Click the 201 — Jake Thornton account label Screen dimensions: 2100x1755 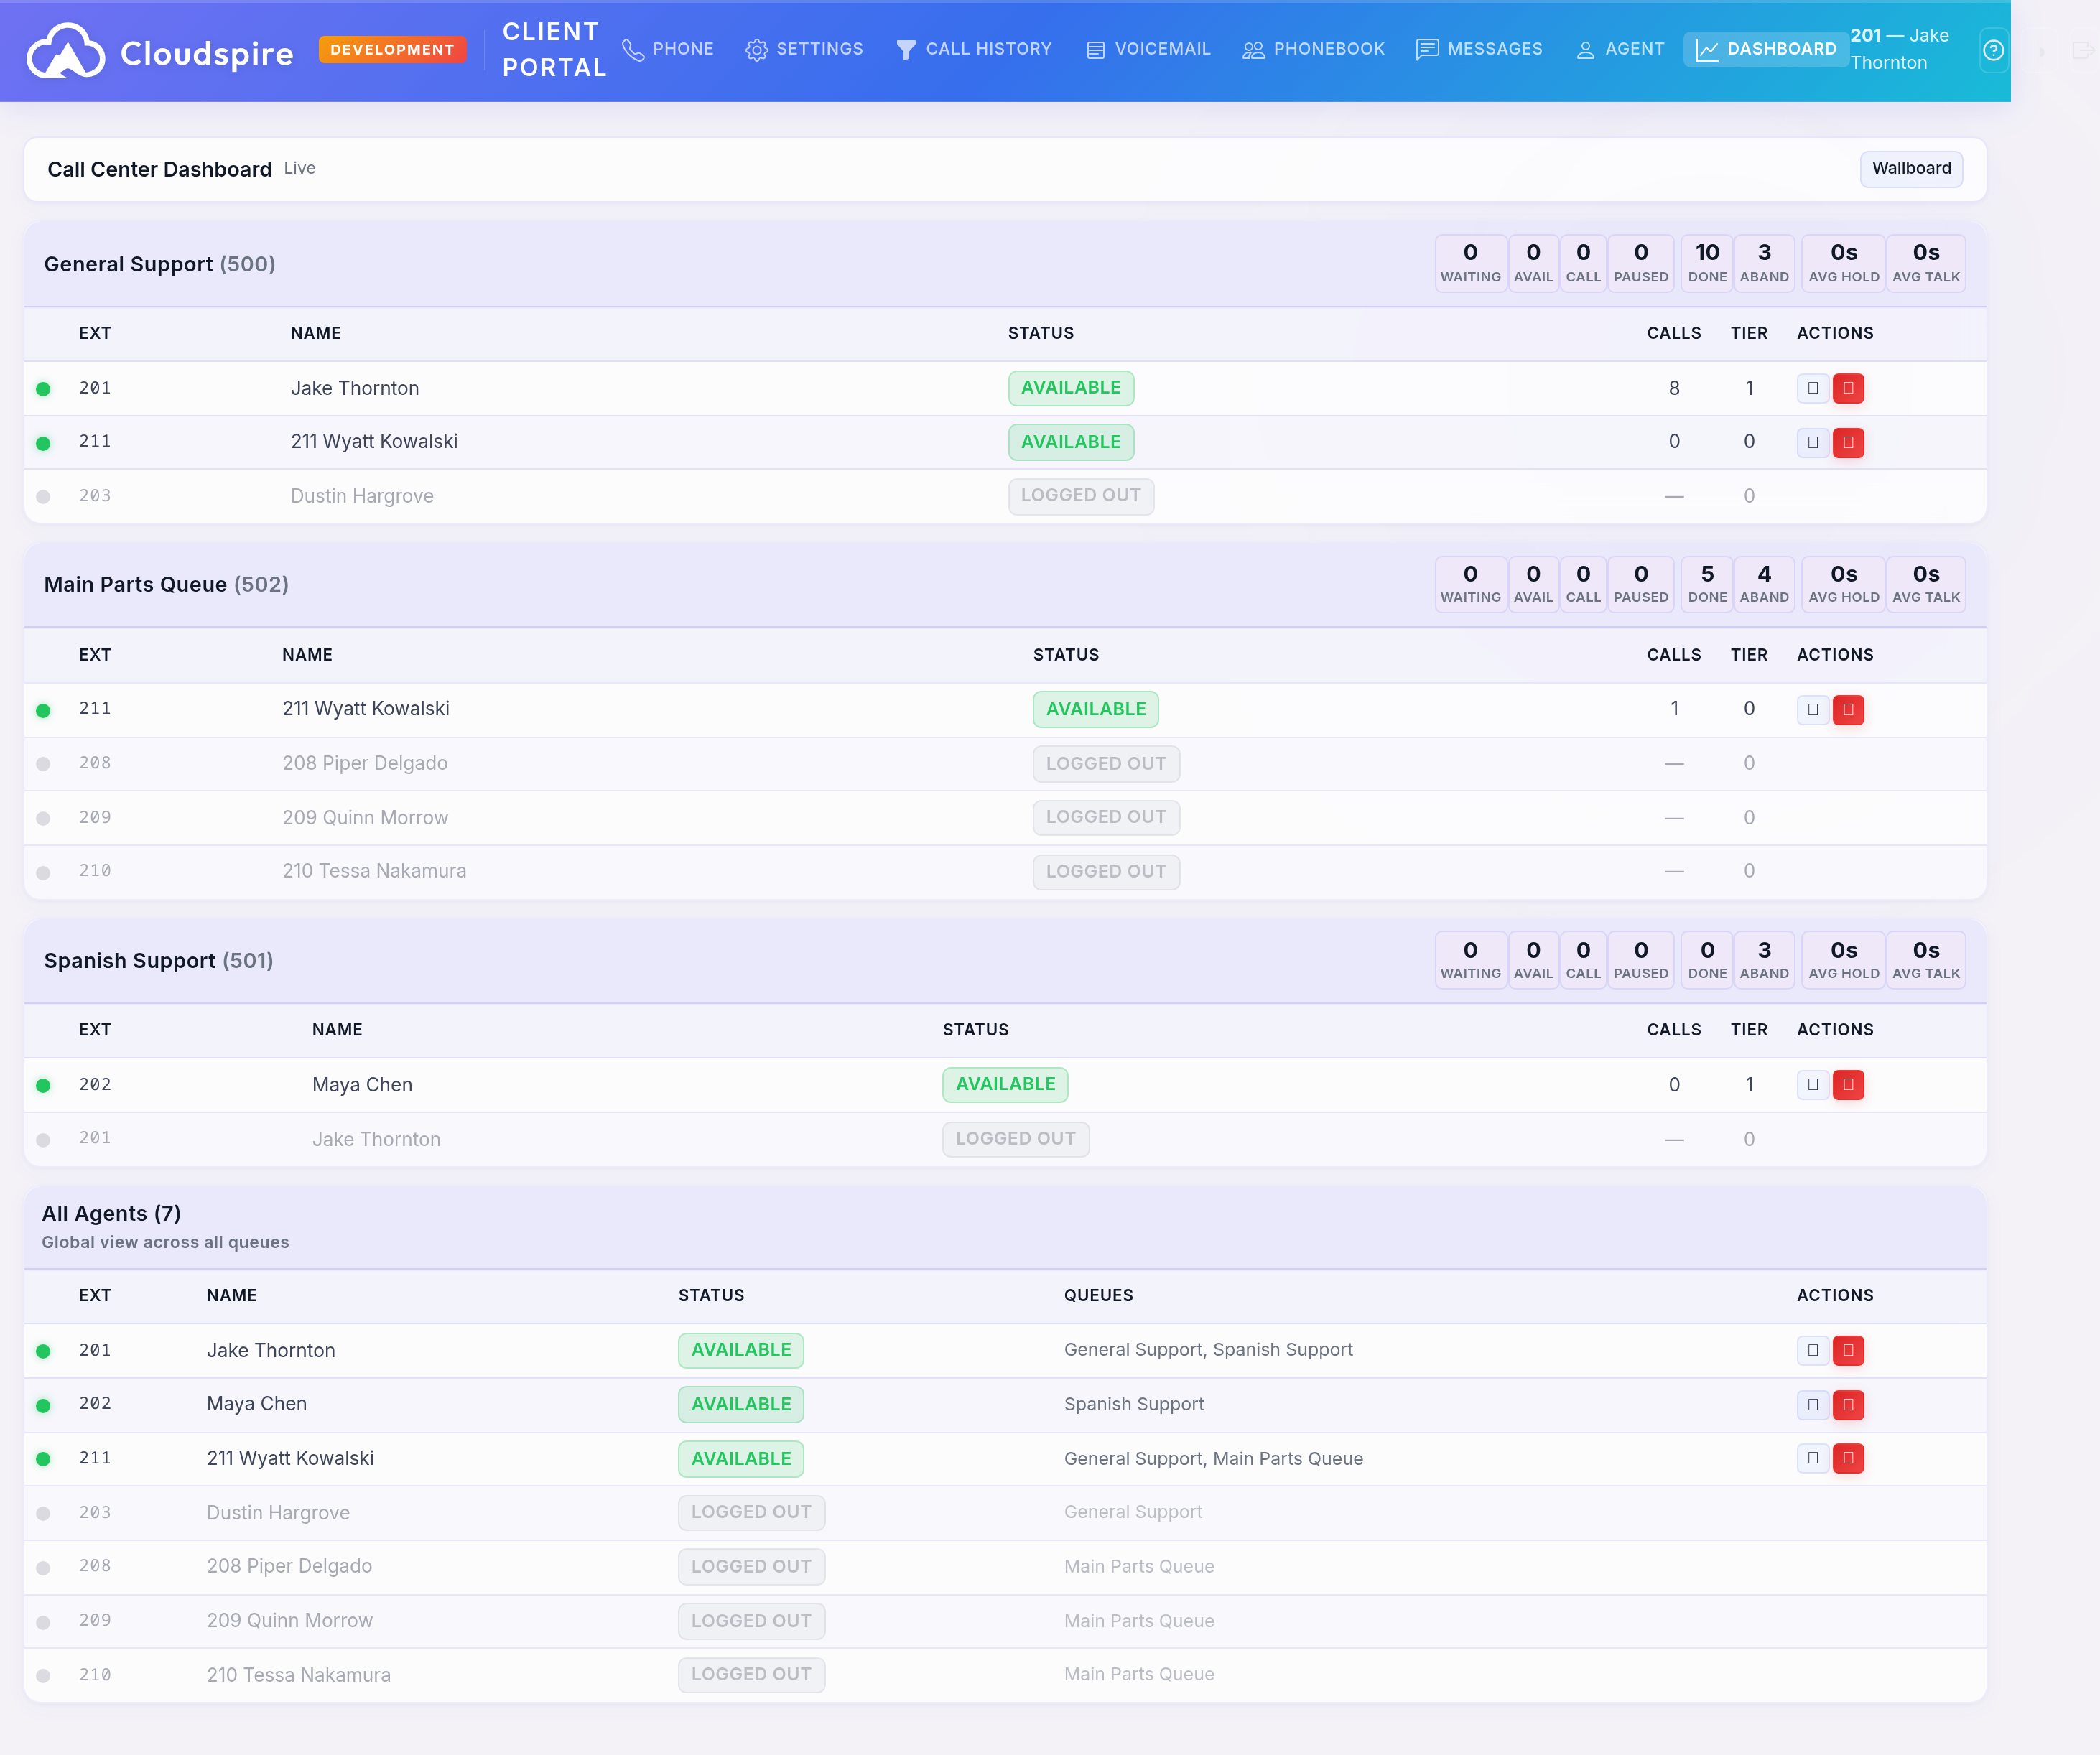1900,48
